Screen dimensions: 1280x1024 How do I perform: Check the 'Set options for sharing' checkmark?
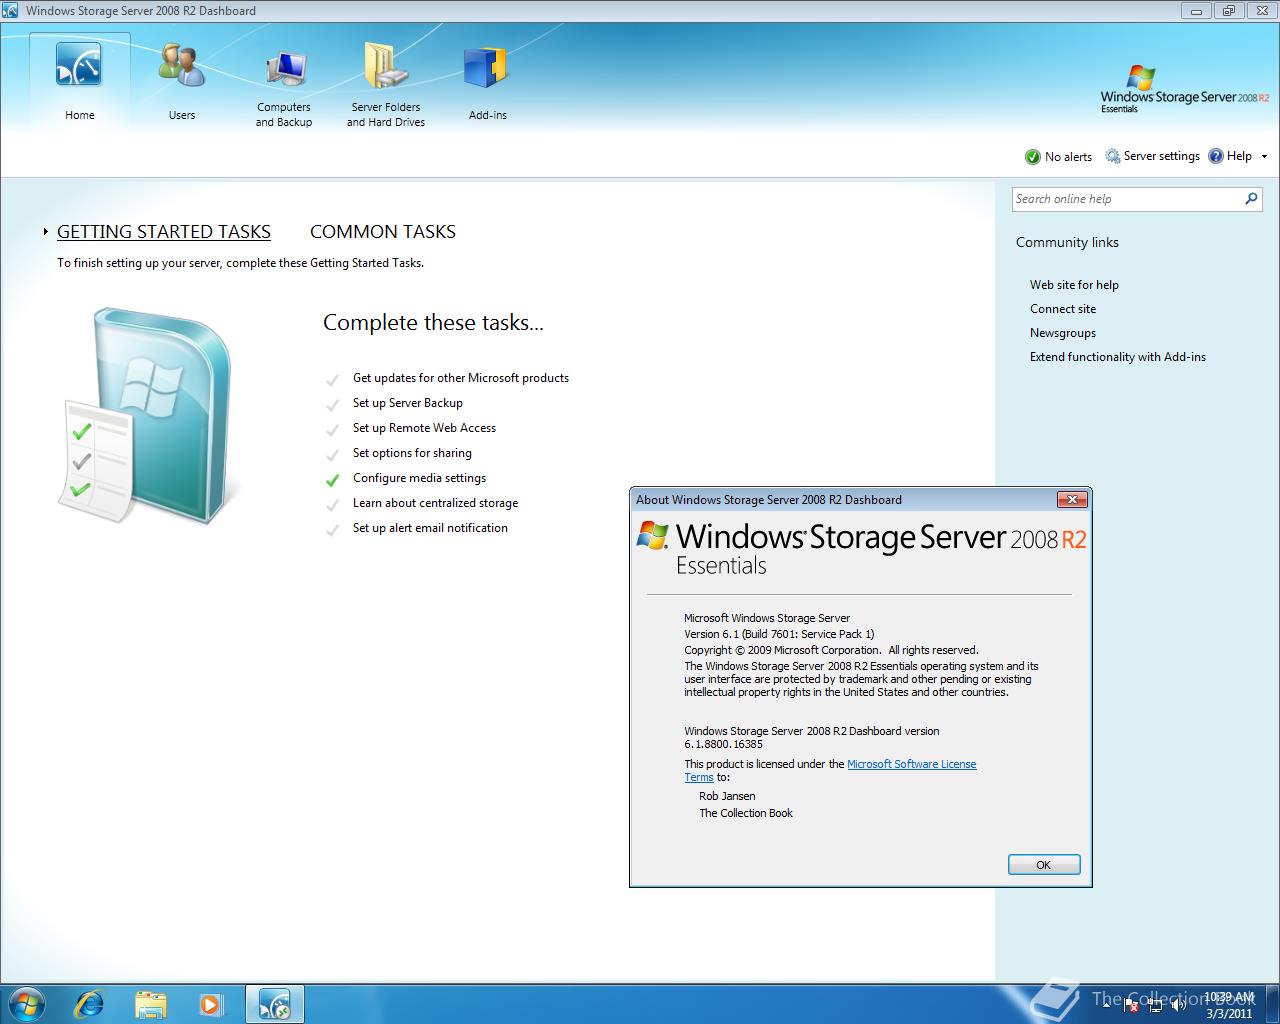tap(332, 454)
